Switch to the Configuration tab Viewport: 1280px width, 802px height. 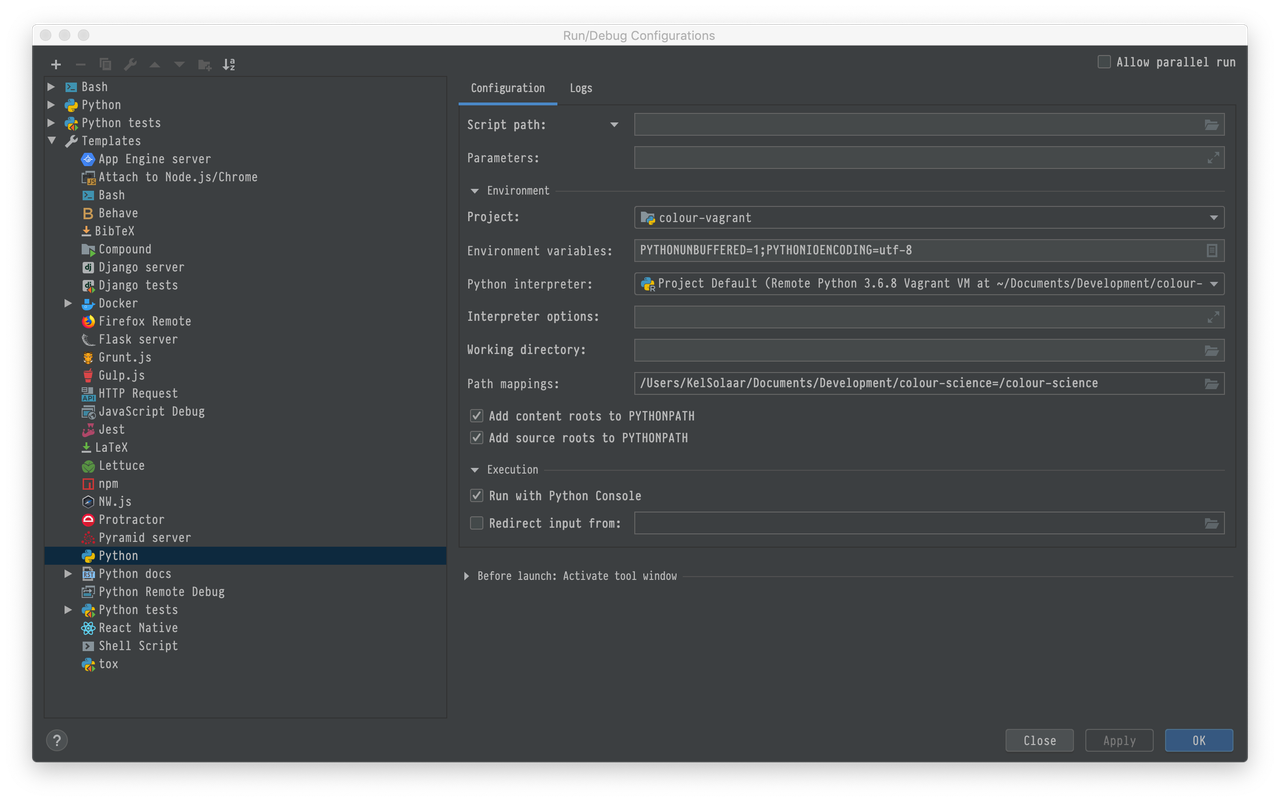point(508,88)
